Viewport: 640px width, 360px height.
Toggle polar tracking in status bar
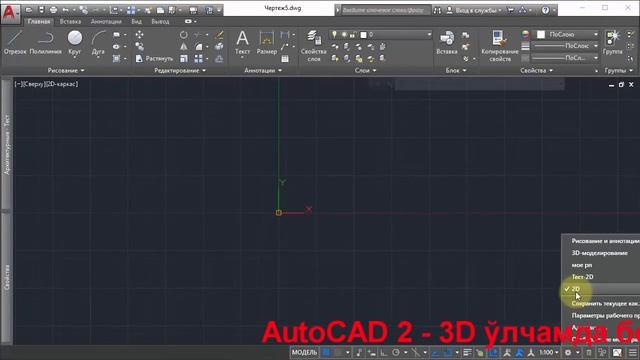tap(396, 352)
